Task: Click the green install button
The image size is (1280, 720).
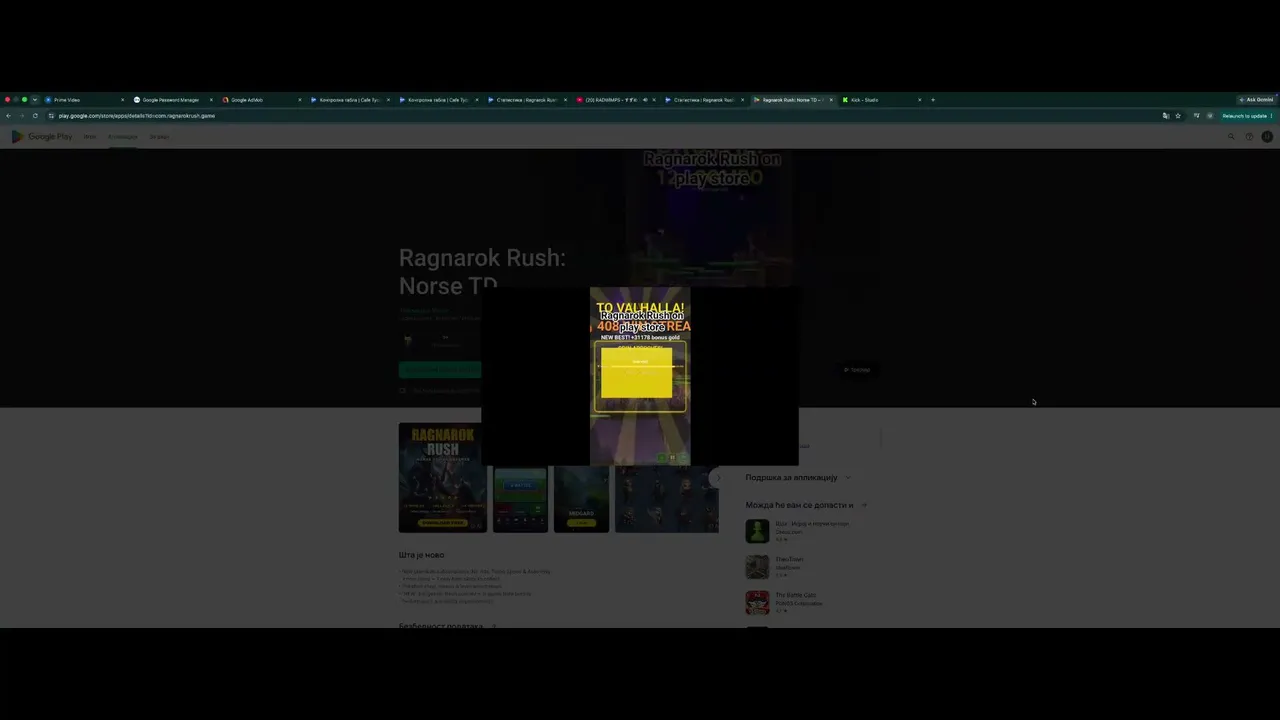Action: (440, 370)
